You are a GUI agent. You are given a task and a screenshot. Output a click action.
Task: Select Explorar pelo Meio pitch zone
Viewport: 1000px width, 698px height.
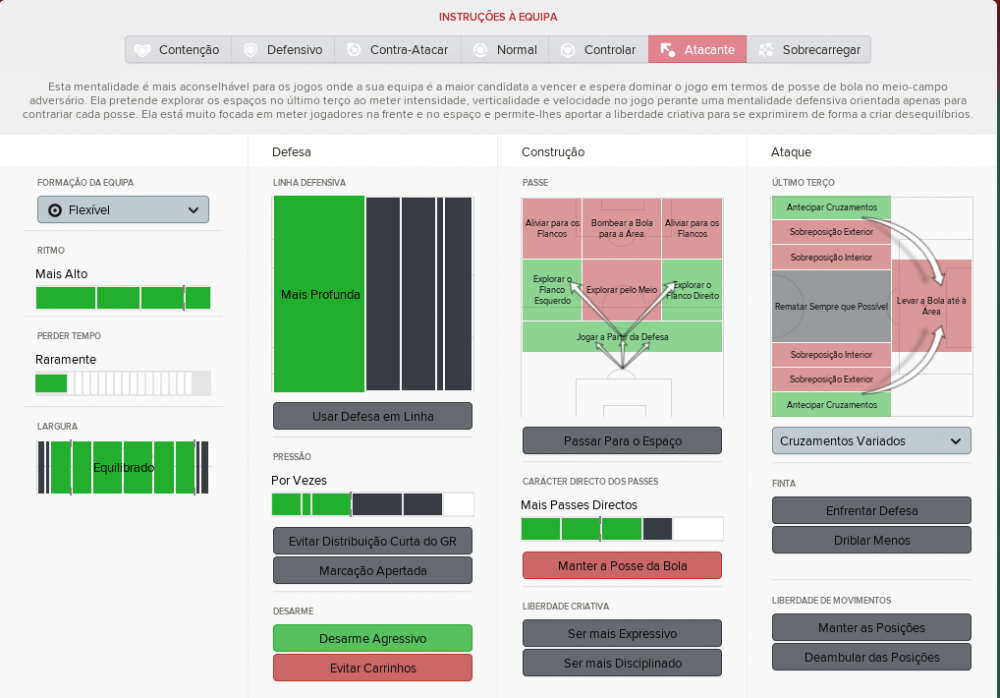(x=621, y=290)
